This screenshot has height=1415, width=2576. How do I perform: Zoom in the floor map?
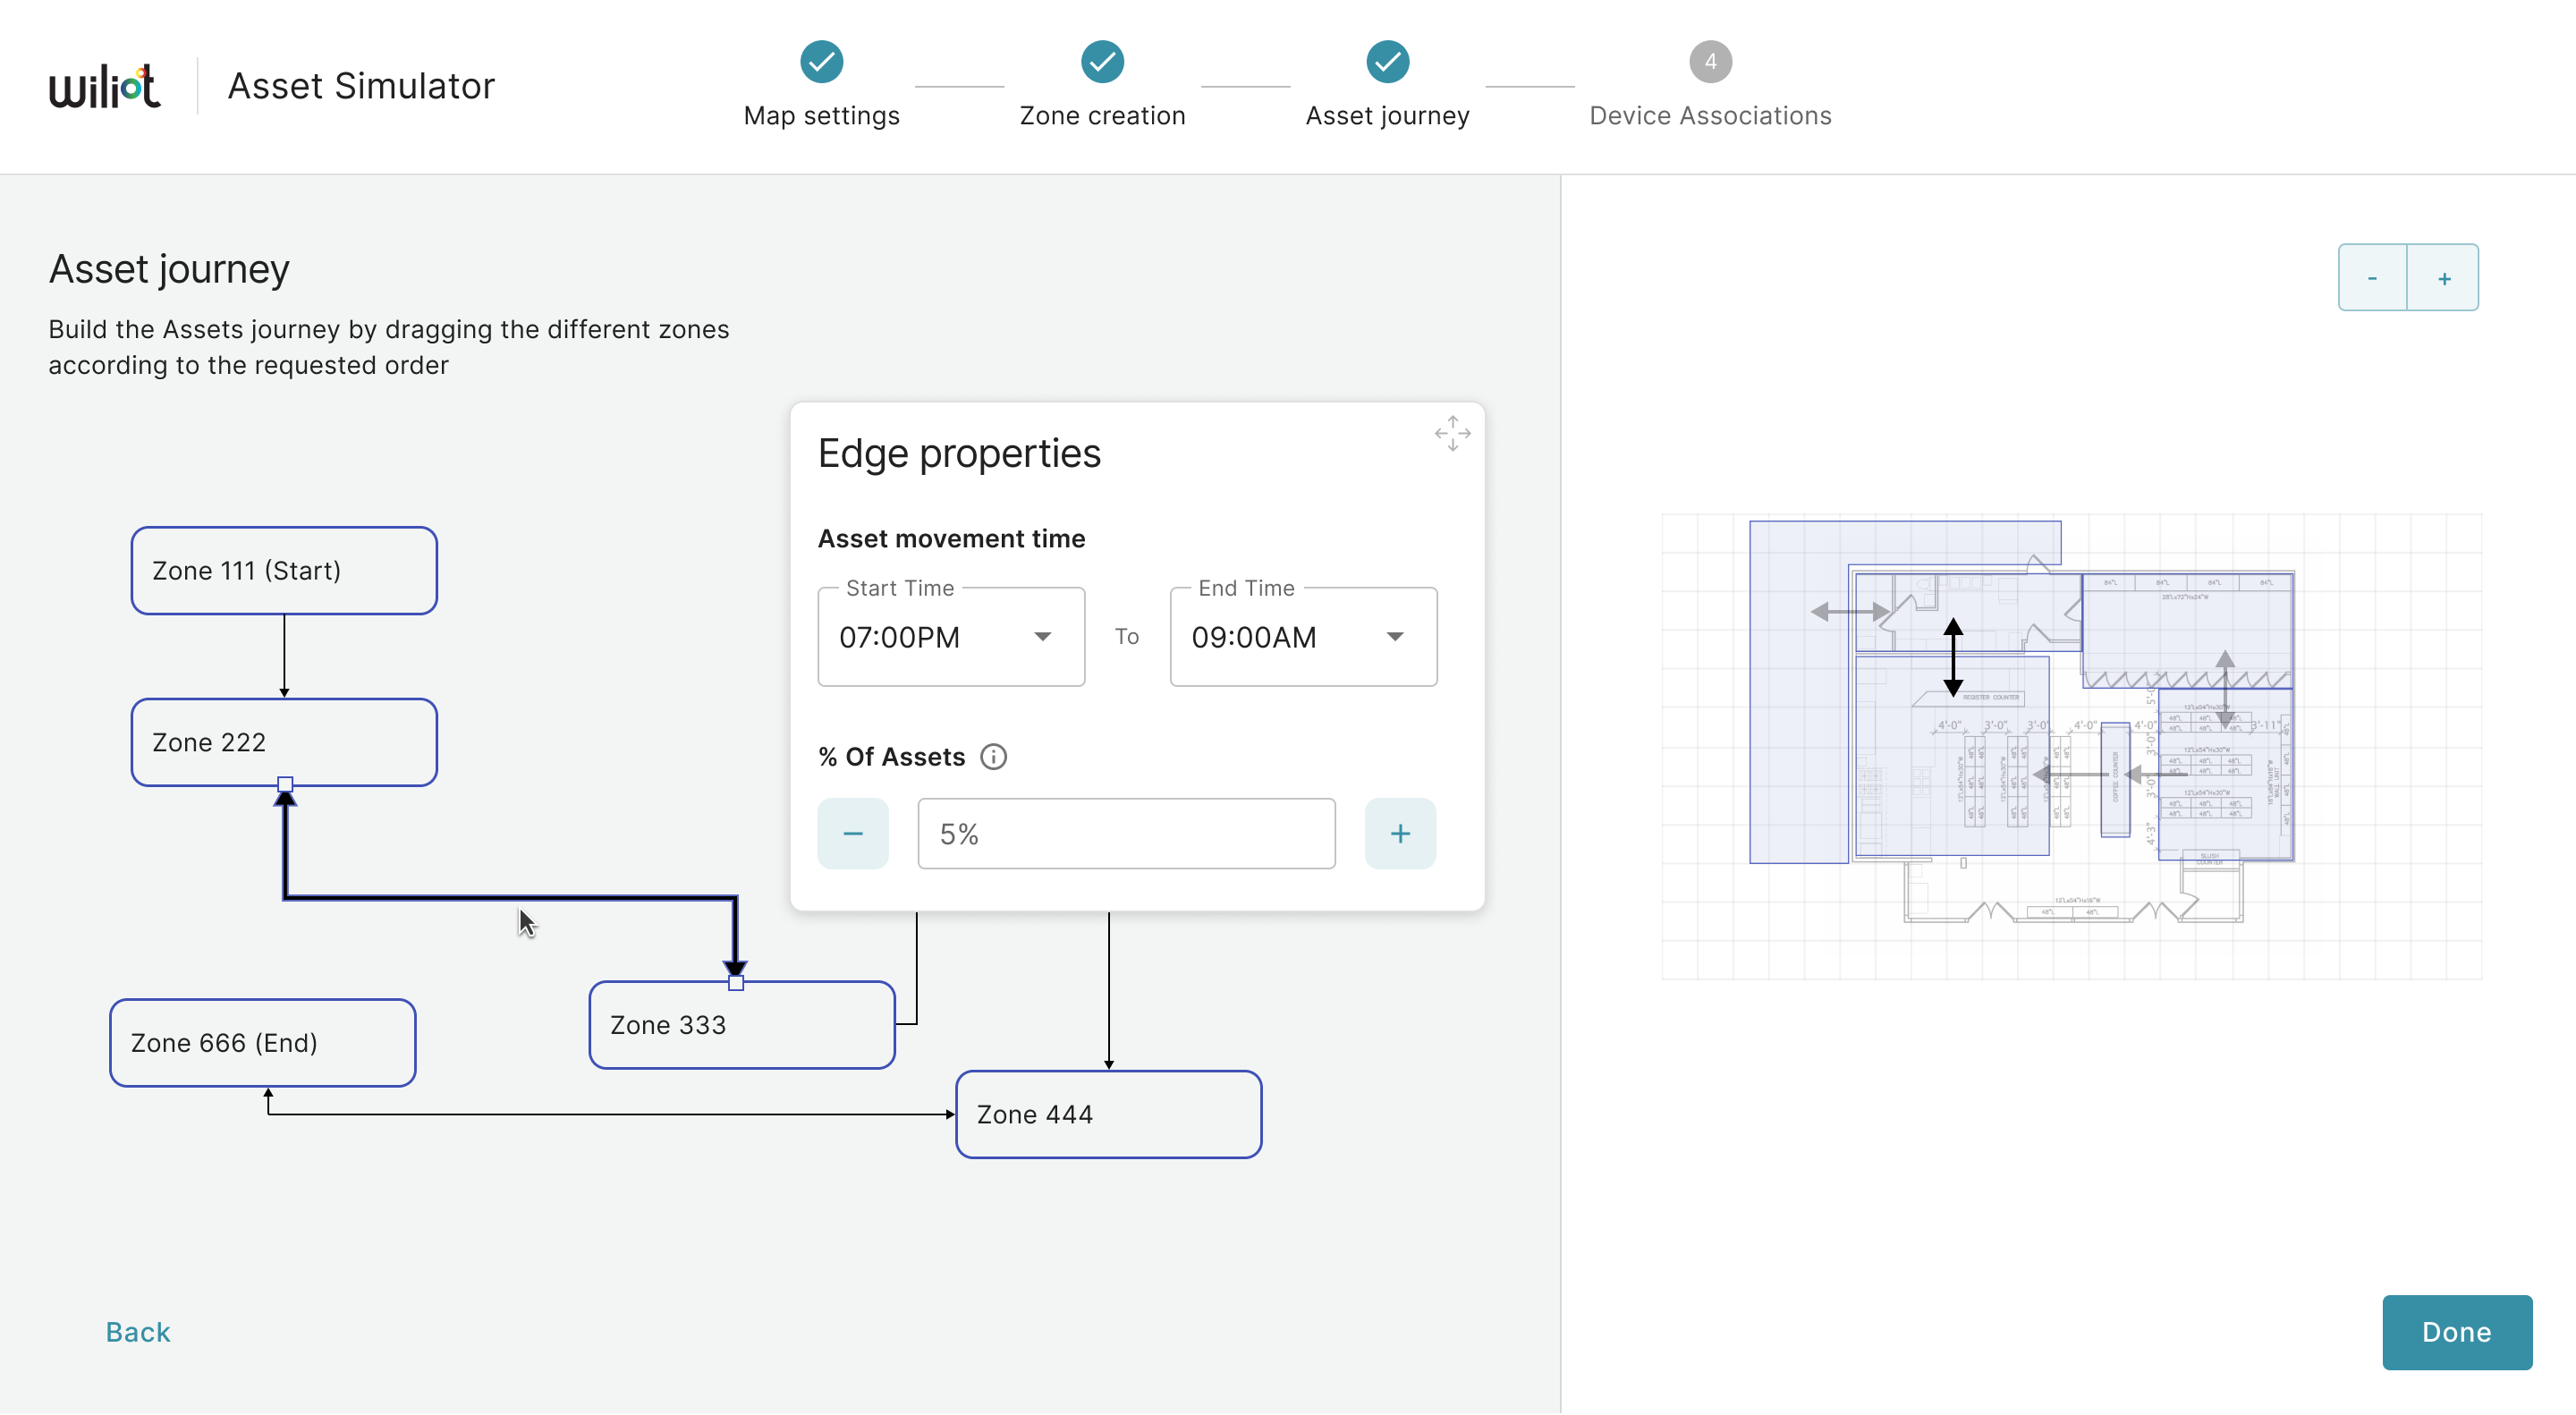(2443, 278)
